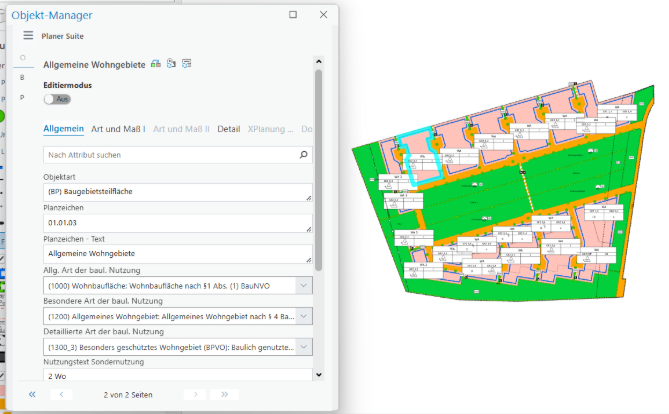This screenshot has width=669, height=414.
Task: Select the Allgemein tab
Action: (x=64, y=129)
